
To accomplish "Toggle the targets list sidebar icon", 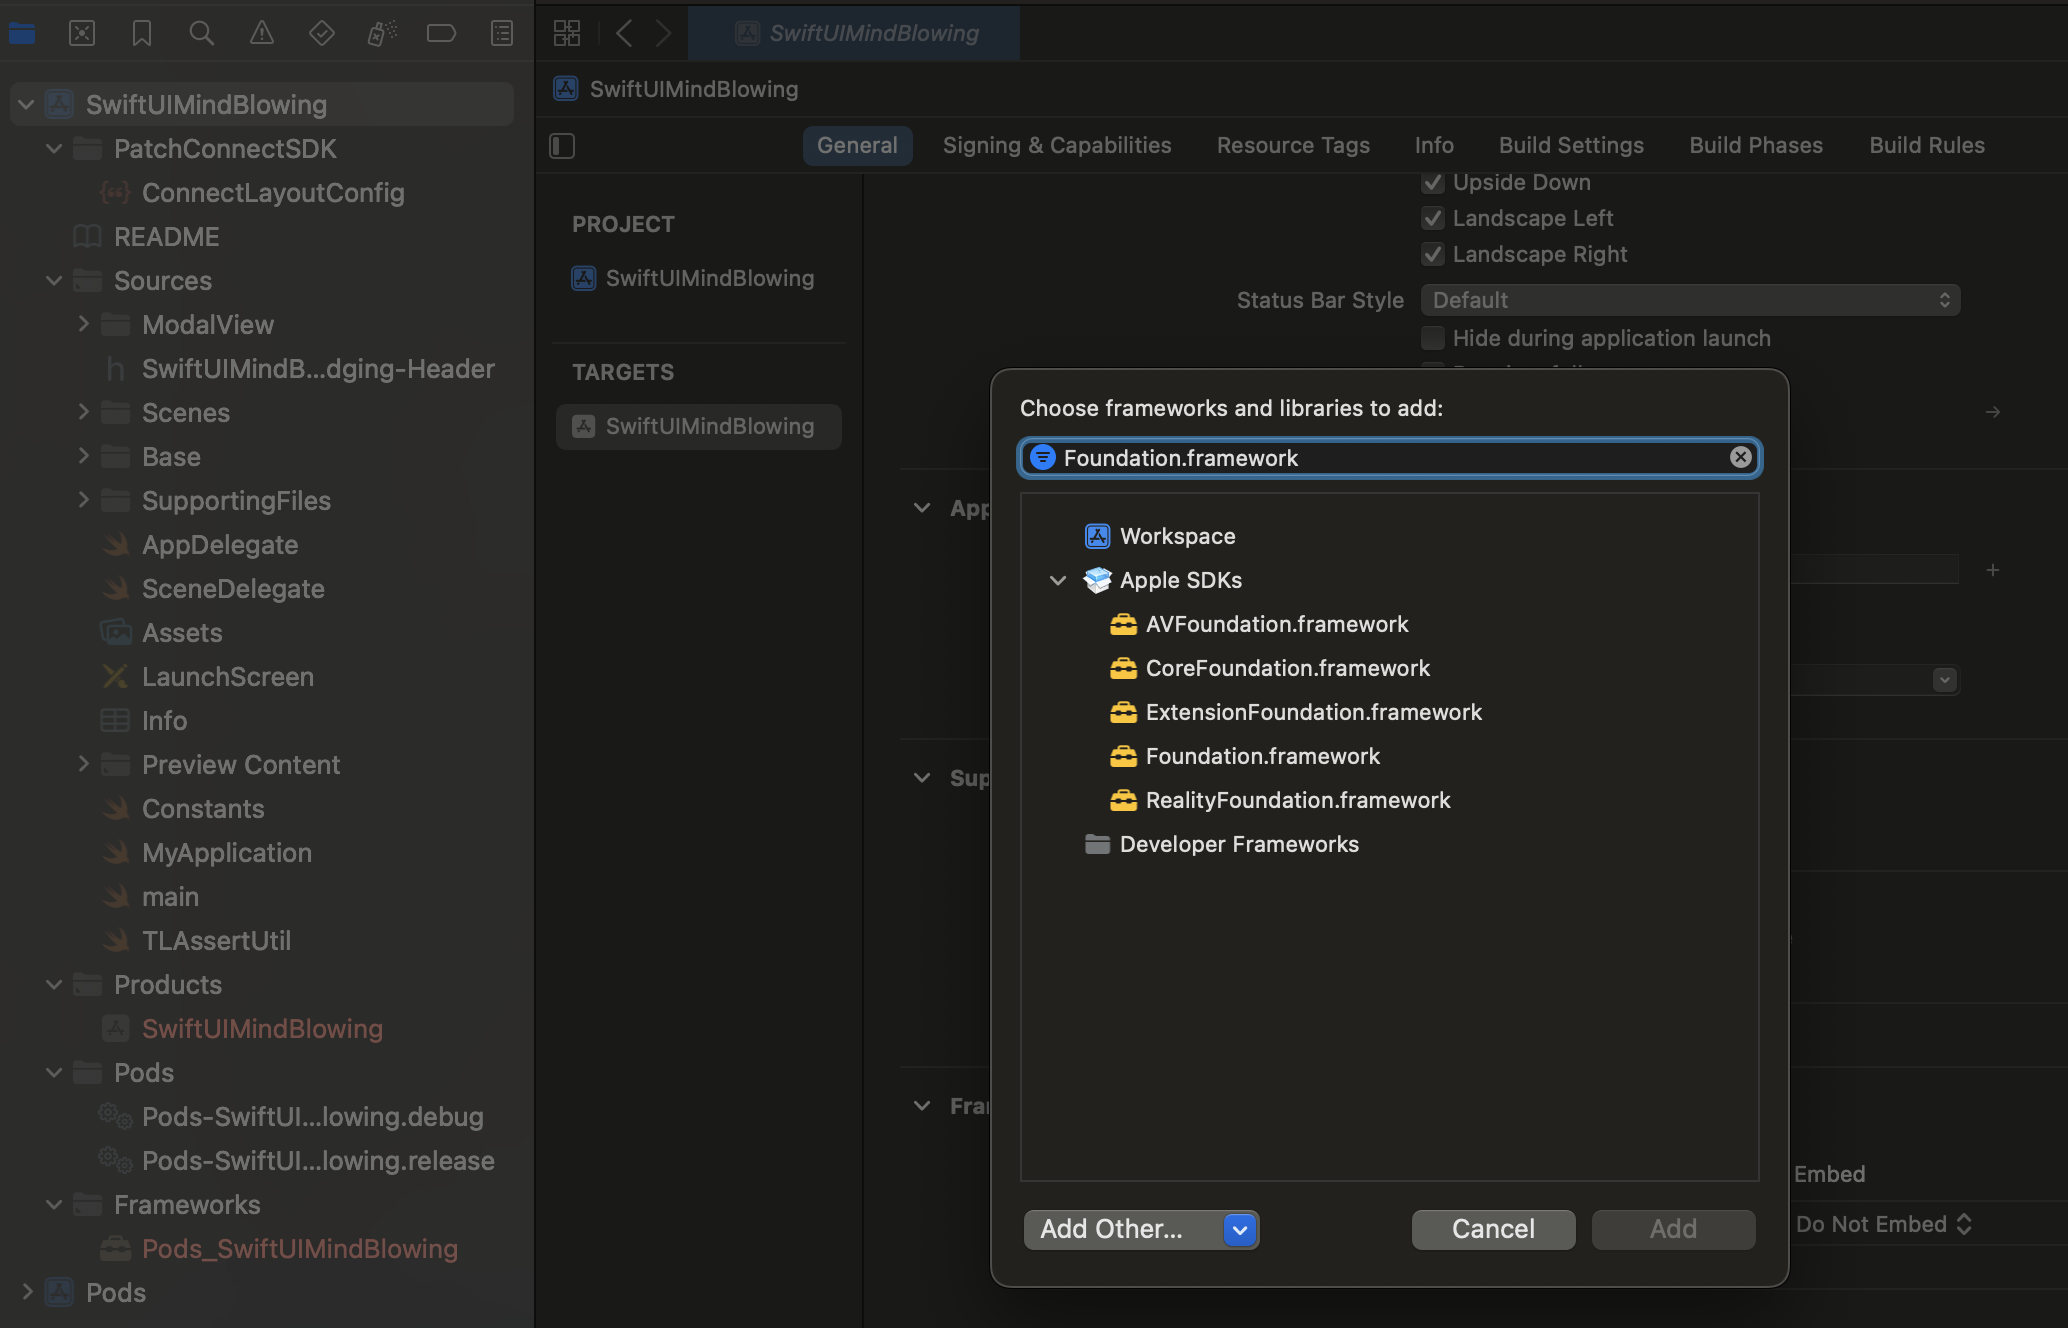I will point(562,146).
